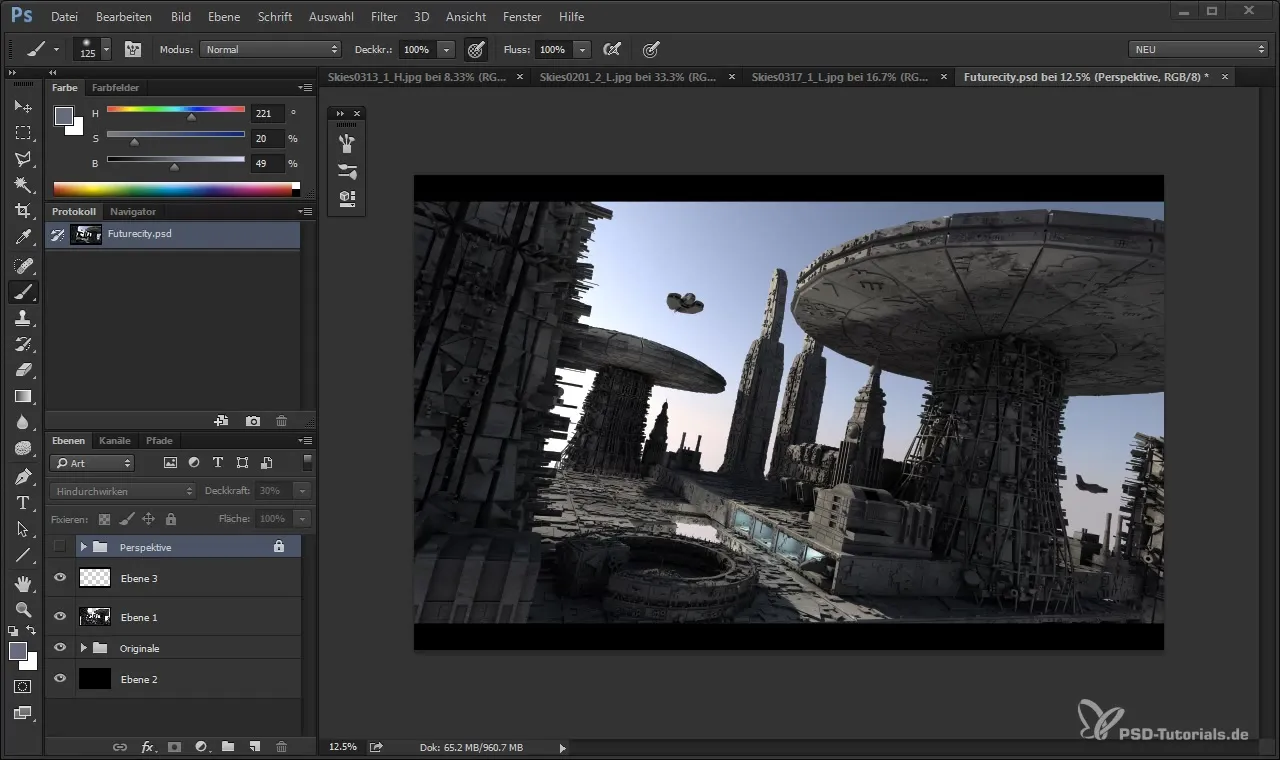Create a new layer
This screenshot has height=760, width=1280.
tap(255, 747)
